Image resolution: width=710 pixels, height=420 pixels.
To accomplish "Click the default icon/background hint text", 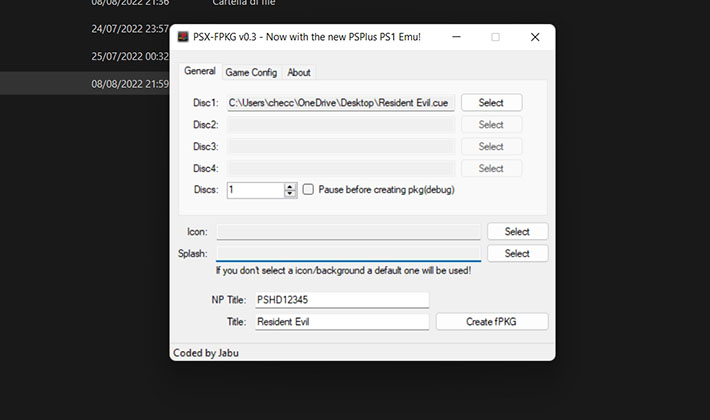I will click(x=344, y=271).
